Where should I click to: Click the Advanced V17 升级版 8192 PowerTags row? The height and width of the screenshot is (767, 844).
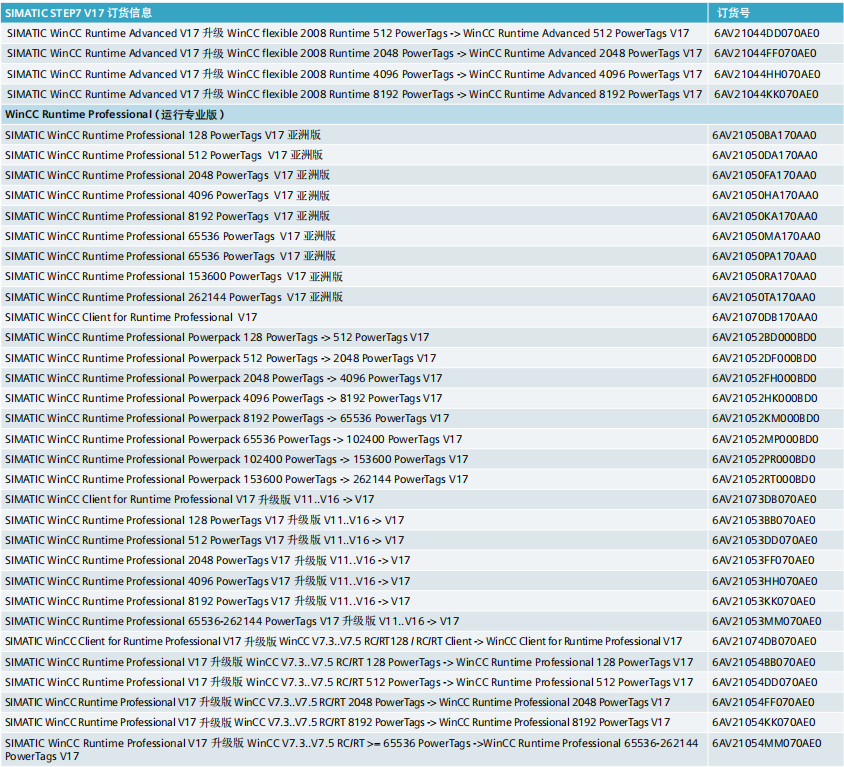pos(354,94)
